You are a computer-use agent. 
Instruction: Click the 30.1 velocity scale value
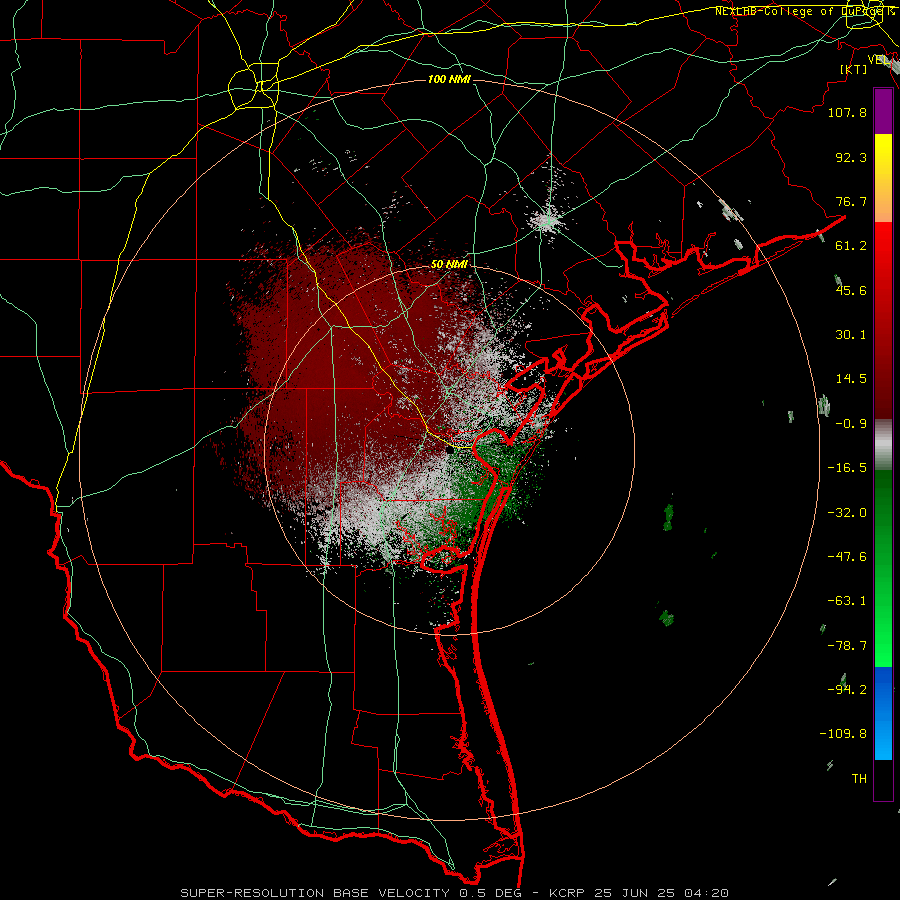point(851,335)
